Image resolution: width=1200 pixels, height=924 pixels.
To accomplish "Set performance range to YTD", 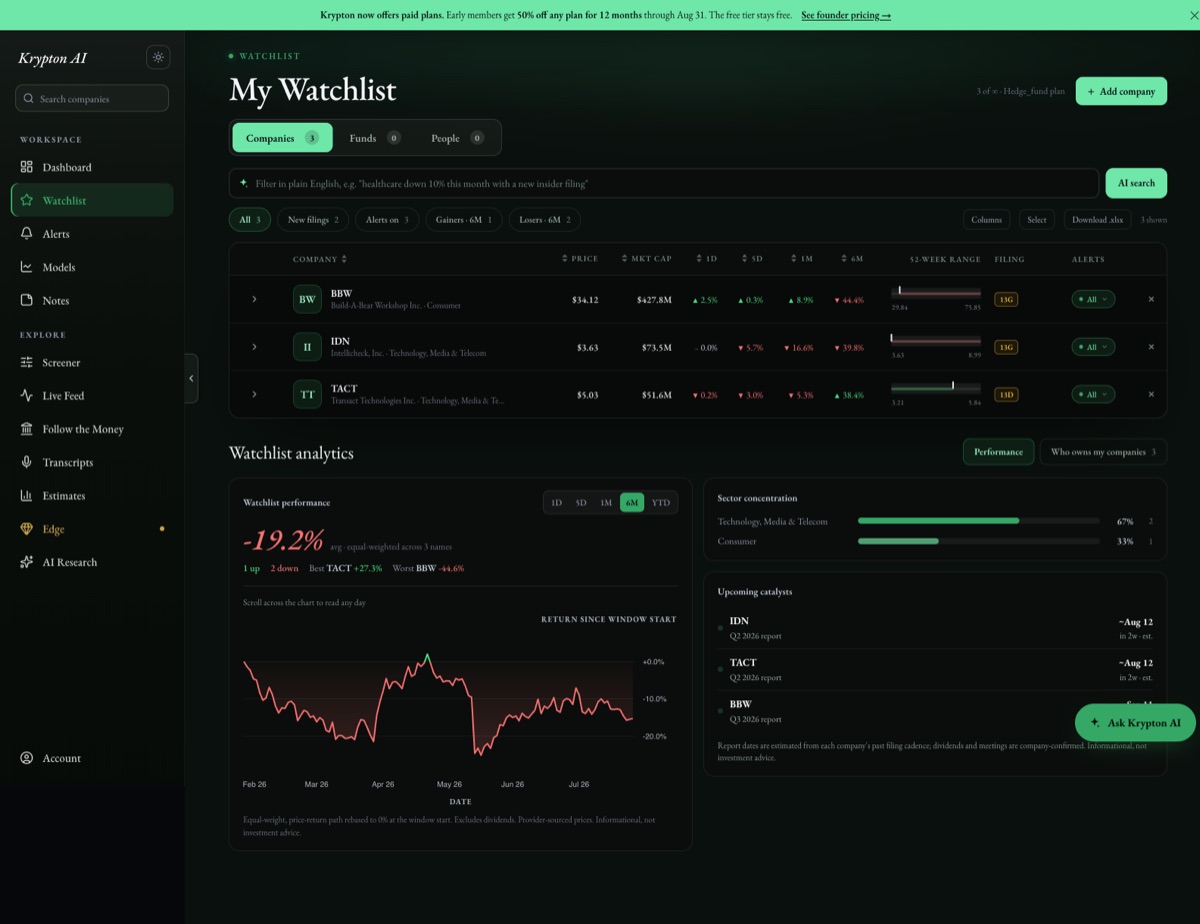I will [x=661, y=503].
